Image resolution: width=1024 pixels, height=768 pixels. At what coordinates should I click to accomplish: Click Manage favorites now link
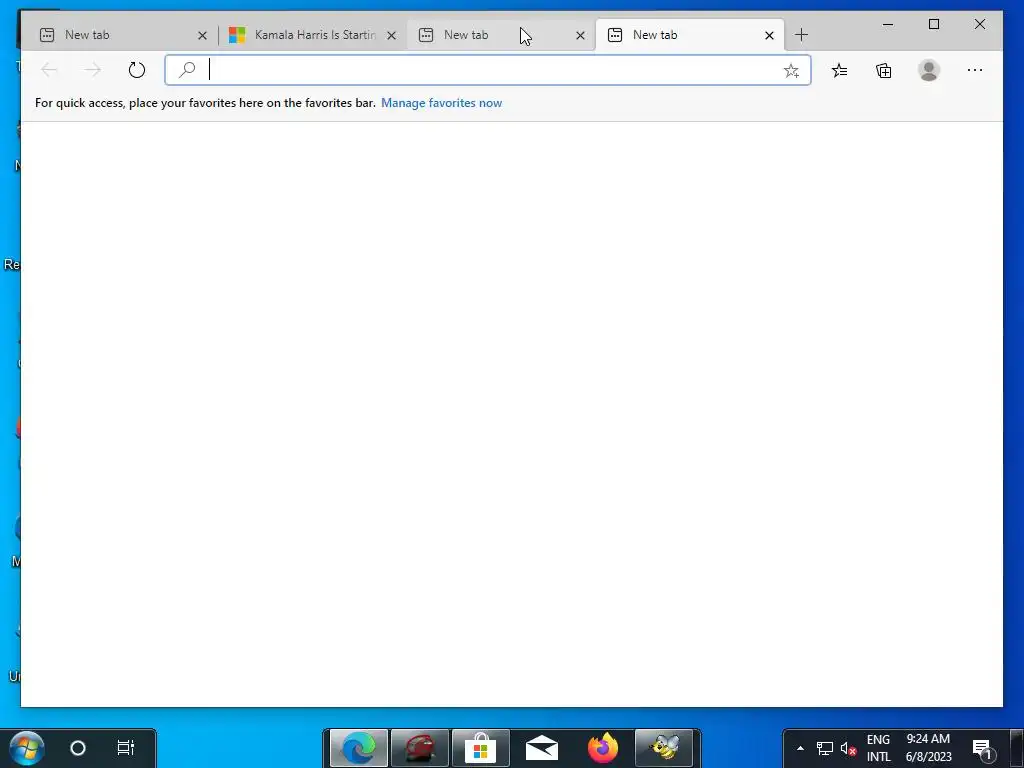point(441,103)
